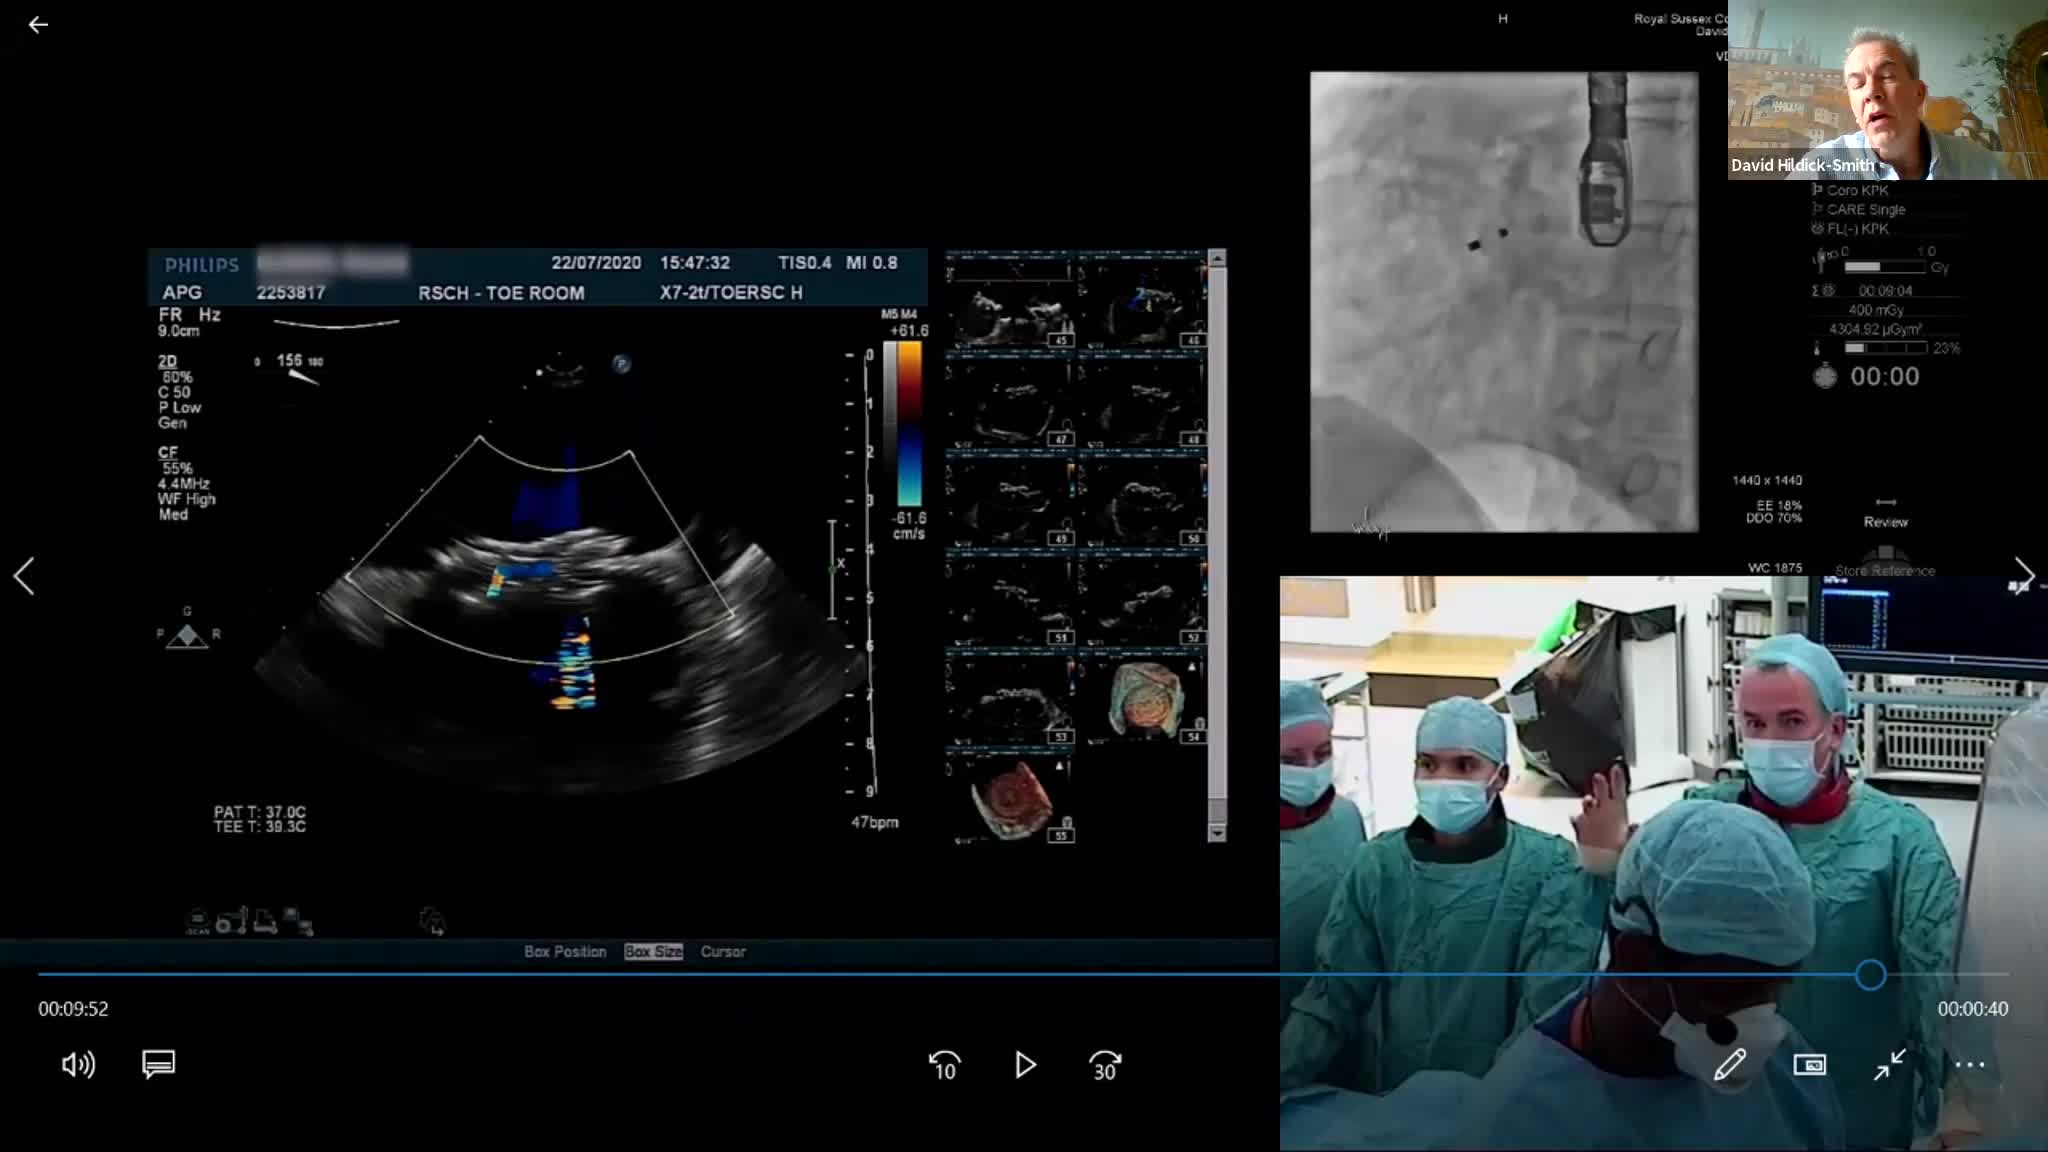Select the Box Position option

pyautogui.click(x=565, y=952)
